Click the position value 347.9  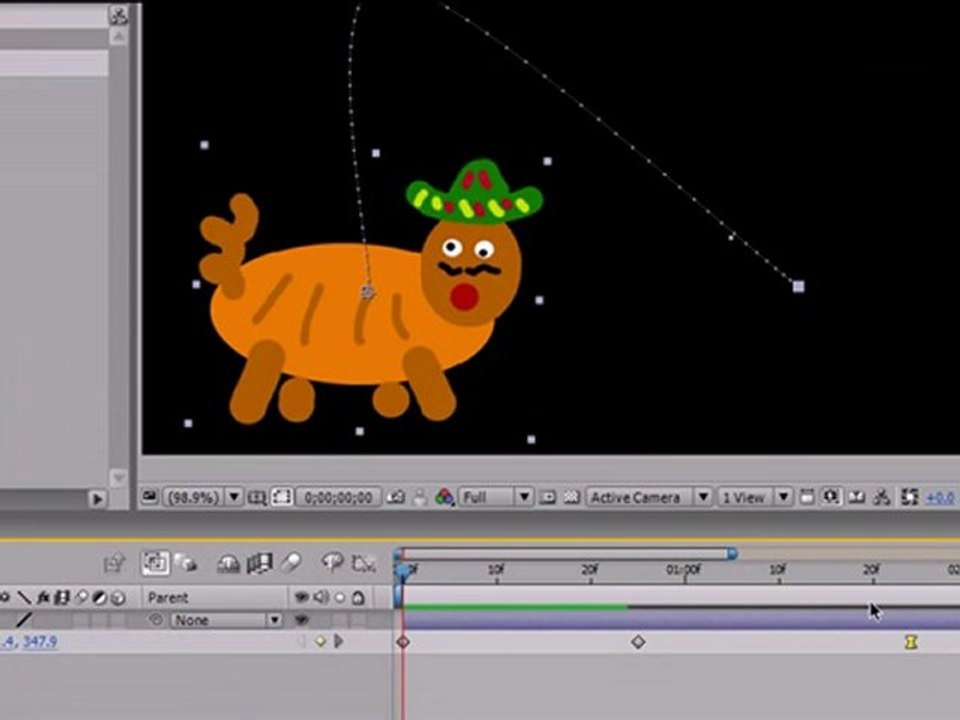coord(39,641)
